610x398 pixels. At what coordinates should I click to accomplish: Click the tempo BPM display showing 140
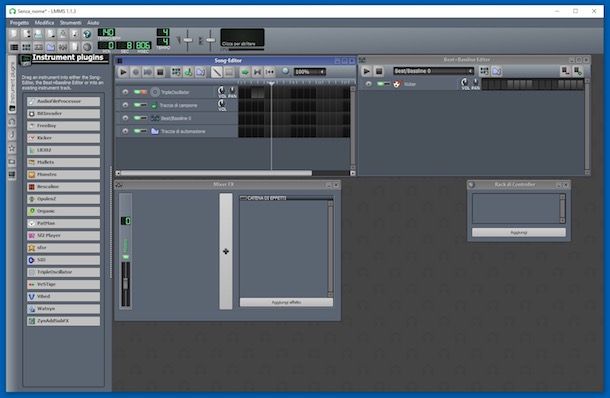[107, 33]
